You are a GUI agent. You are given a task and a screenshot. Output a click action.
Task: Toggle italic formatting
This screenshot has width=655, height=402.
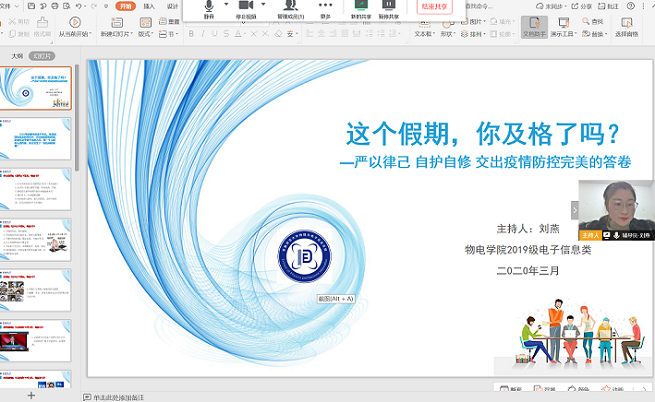[203, 34]
